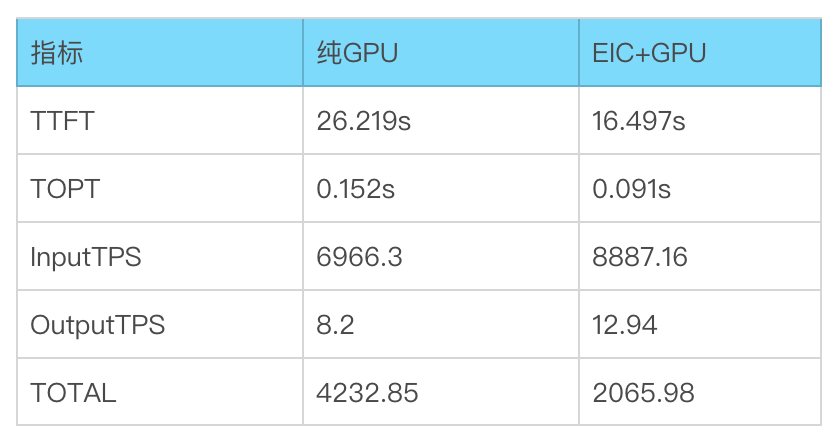Click the 8.2 OutputTPS value

coord(335,325)
